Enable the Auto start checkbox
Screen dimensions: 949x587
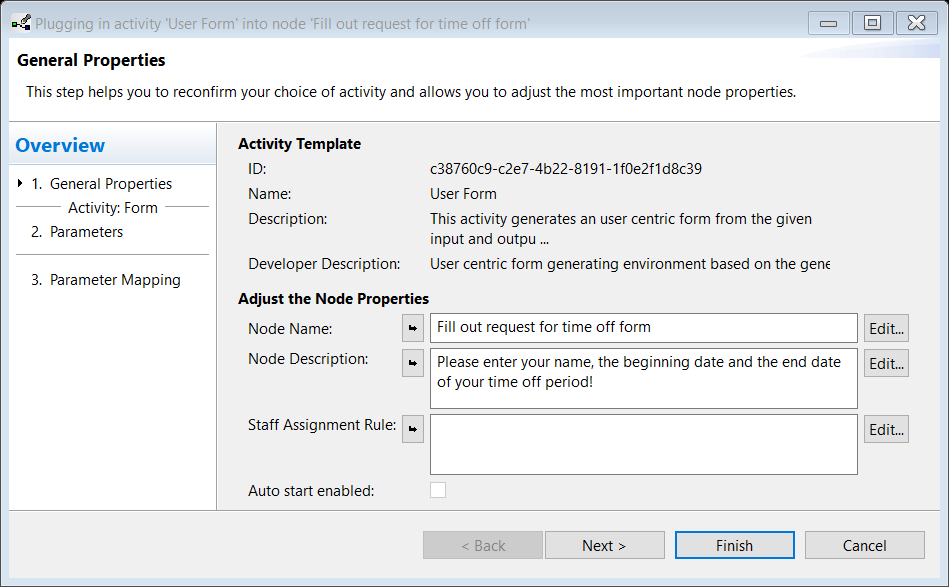438,490
